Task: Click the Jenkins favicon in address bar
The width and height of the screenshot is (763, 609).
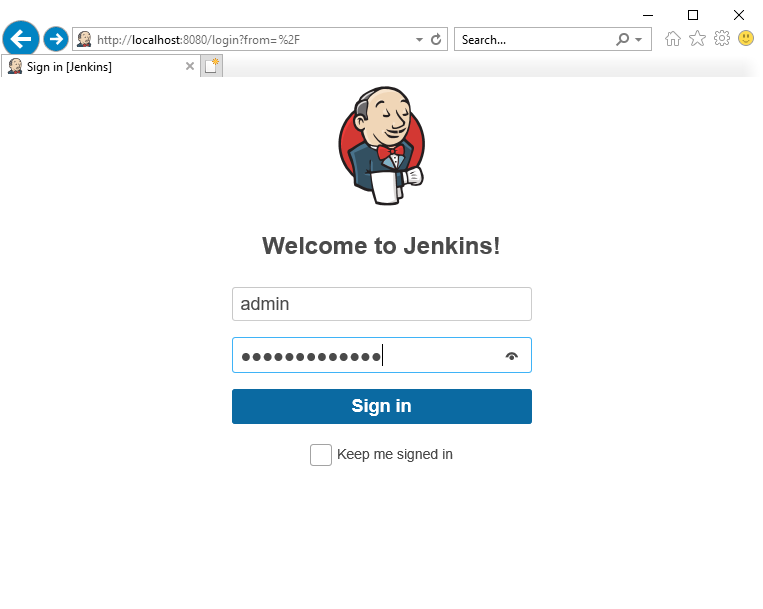Action: click(84, 39)
